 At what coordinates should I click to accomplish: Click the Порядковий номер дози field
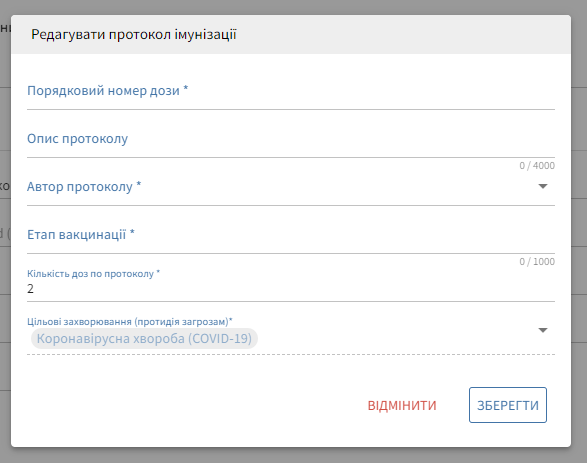point(291,91)
